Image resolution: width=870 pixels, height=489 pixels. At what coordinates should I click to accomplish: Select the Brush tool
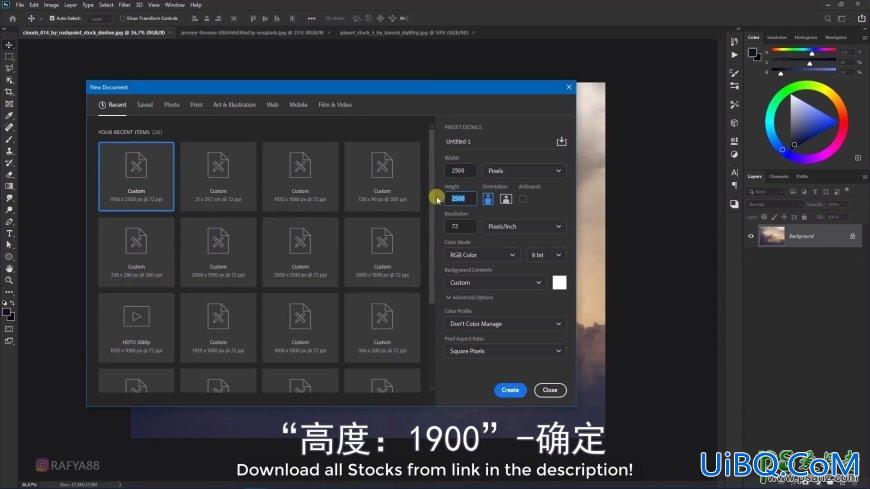tap(9, 139)
